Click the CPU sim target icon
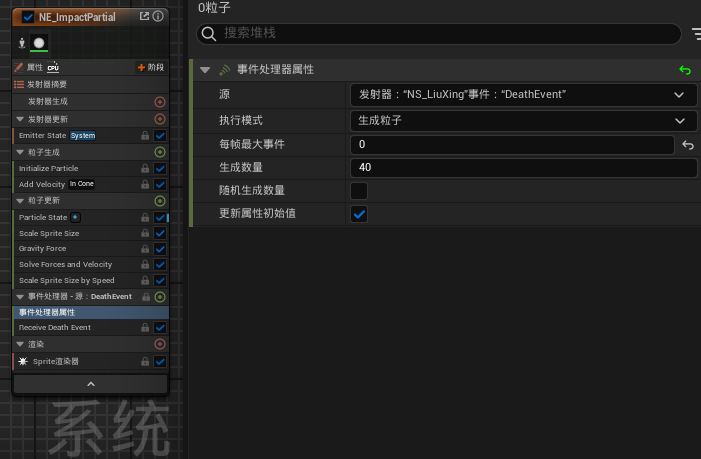The image size is (701, 459). click(53, 67)
